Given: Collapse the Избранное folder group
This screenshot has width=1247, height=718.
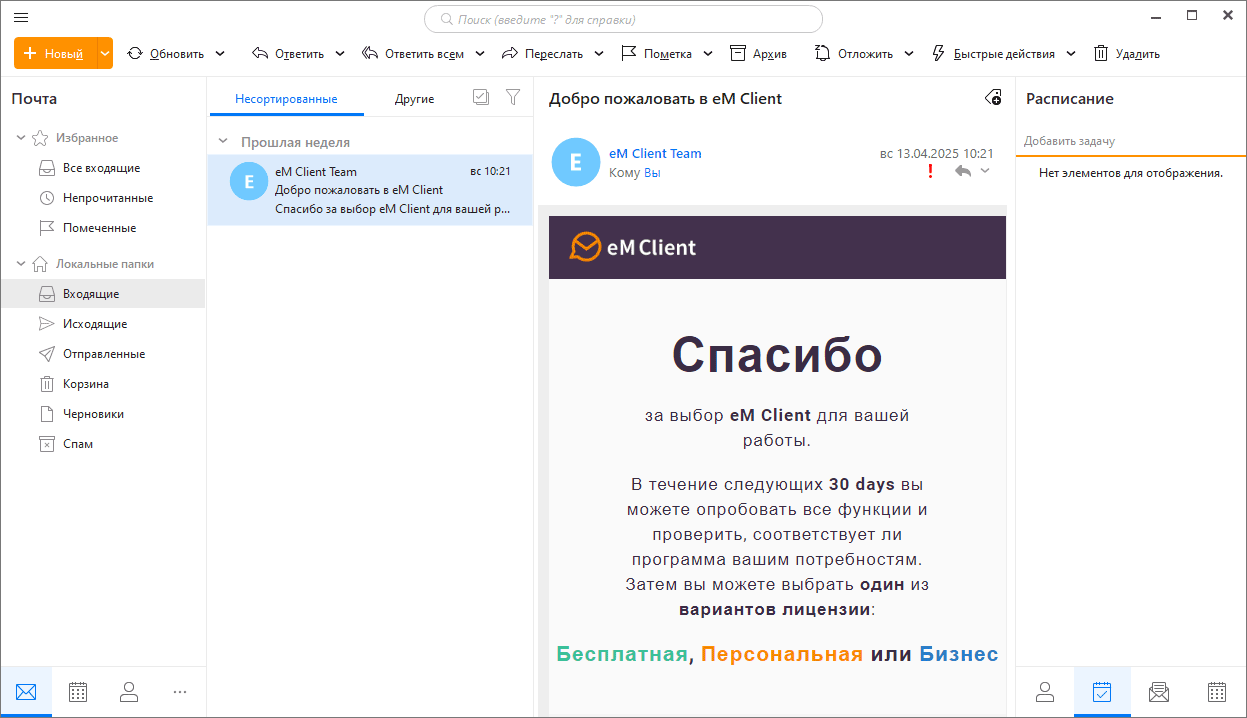Looking at the screenshot, I should pyautogui.click(x=21, y=138).
